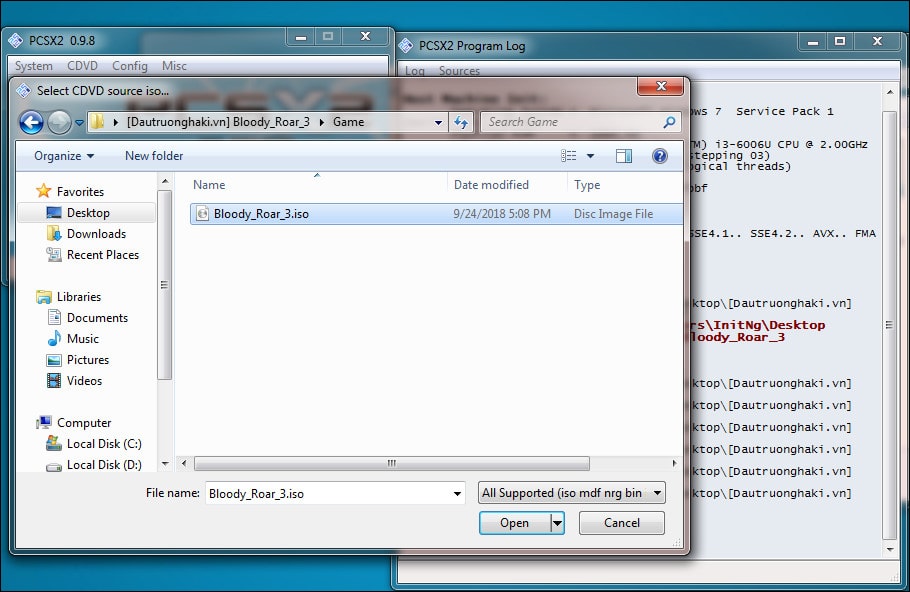This screenshot has height=592, width=910.
Task: Click the Open button split arrow
Action: [557, 523]
